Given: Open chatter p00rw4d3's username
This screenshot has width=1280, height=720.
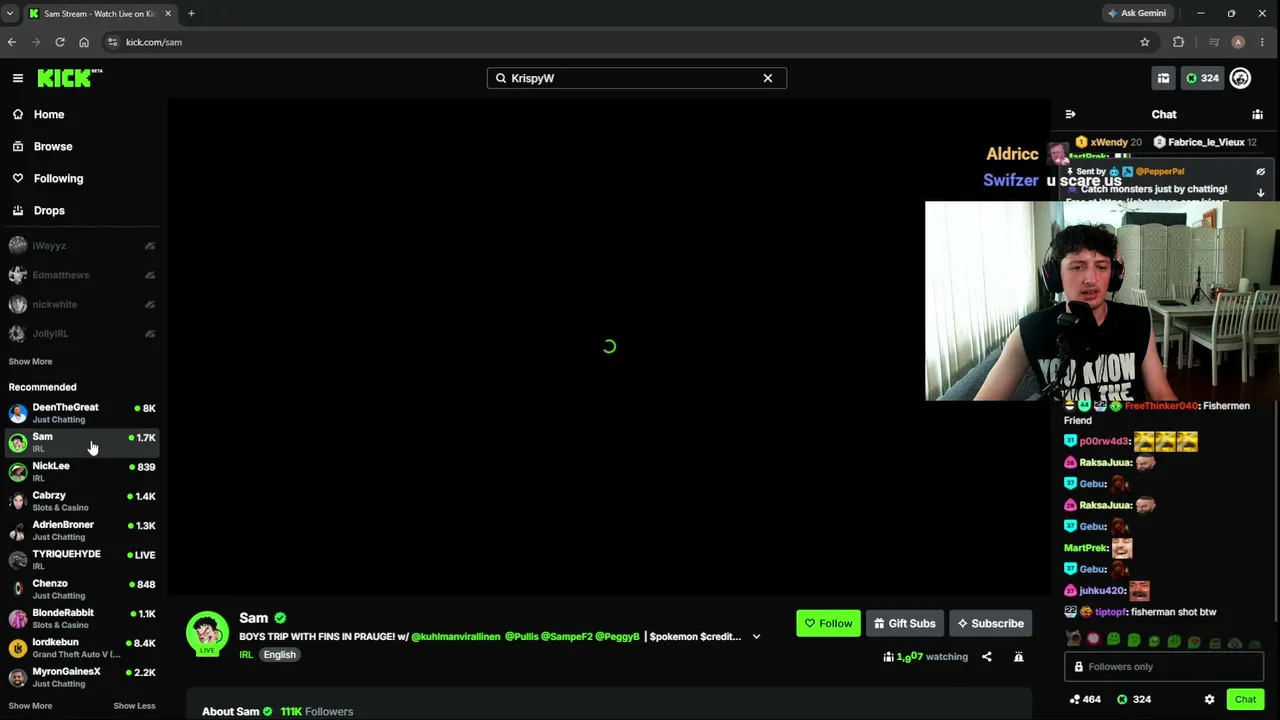Looking at the screenshot, I should (x=1104, y=441).
